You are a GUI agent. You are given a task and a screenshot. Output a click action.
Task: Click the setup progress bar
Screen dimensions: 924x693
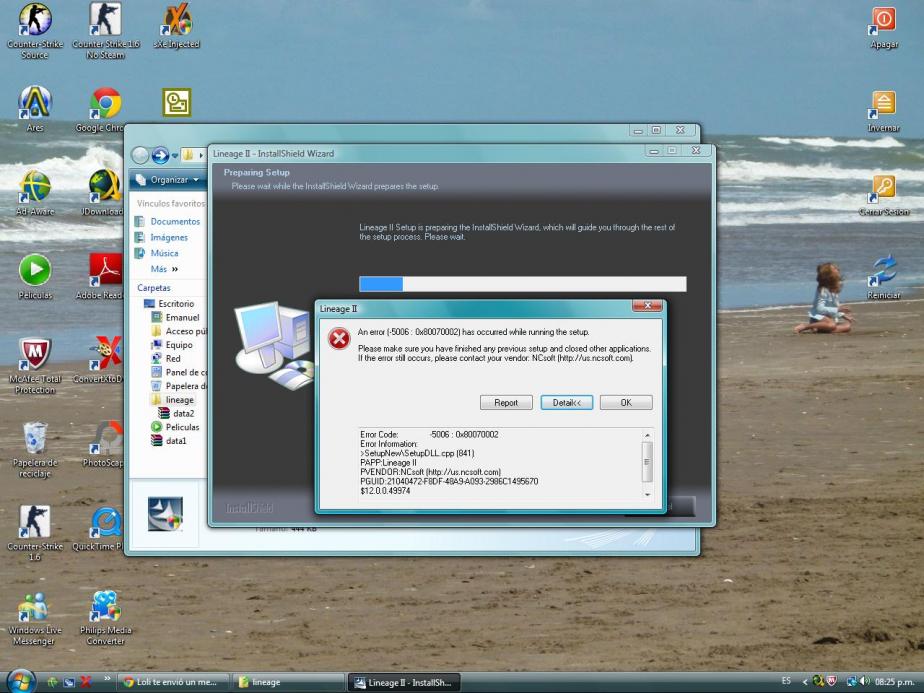click(523, 284)
